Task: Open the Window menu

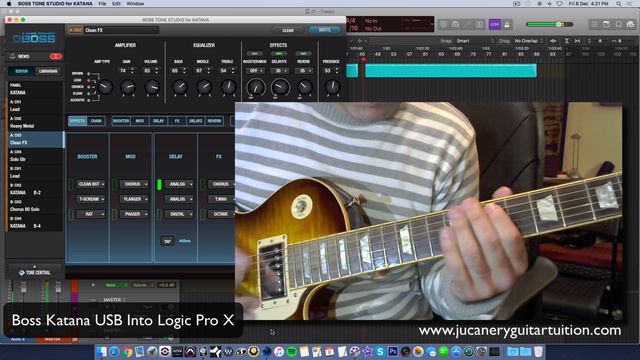Action: pos(135,4)
